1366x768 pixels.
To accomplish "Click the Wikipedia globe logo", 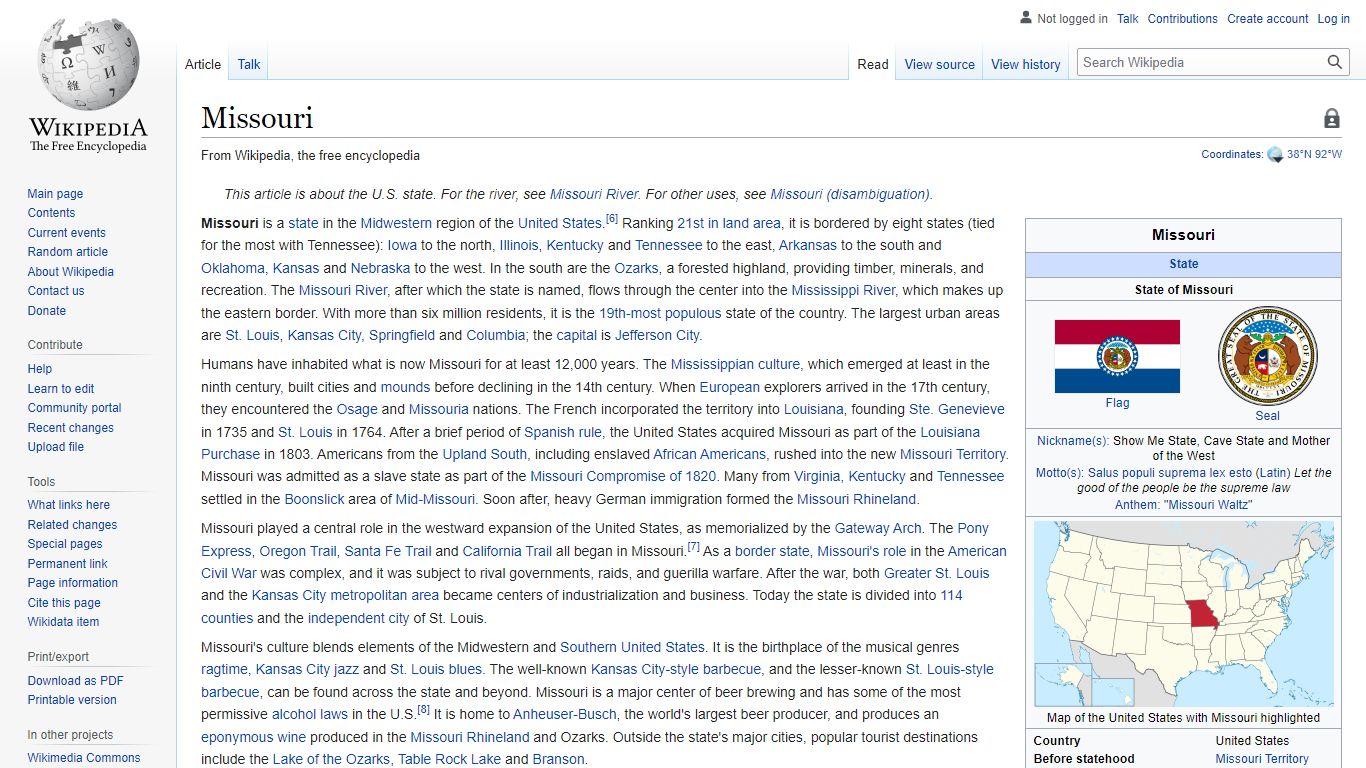I will point(88,63).
